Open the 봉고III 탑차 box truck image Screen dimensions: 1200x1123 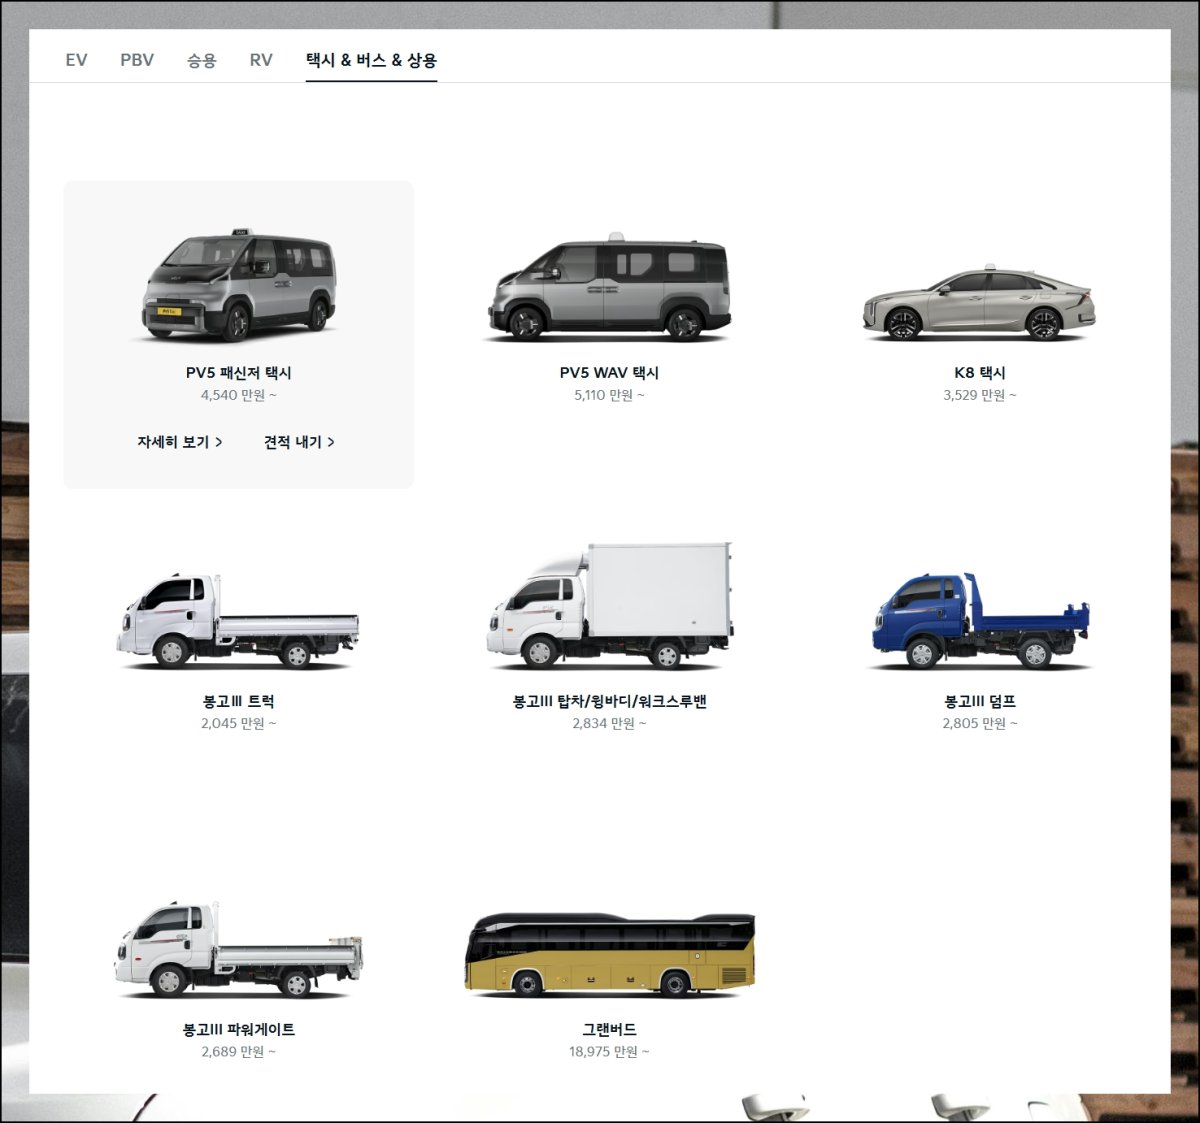click(609, 607)
